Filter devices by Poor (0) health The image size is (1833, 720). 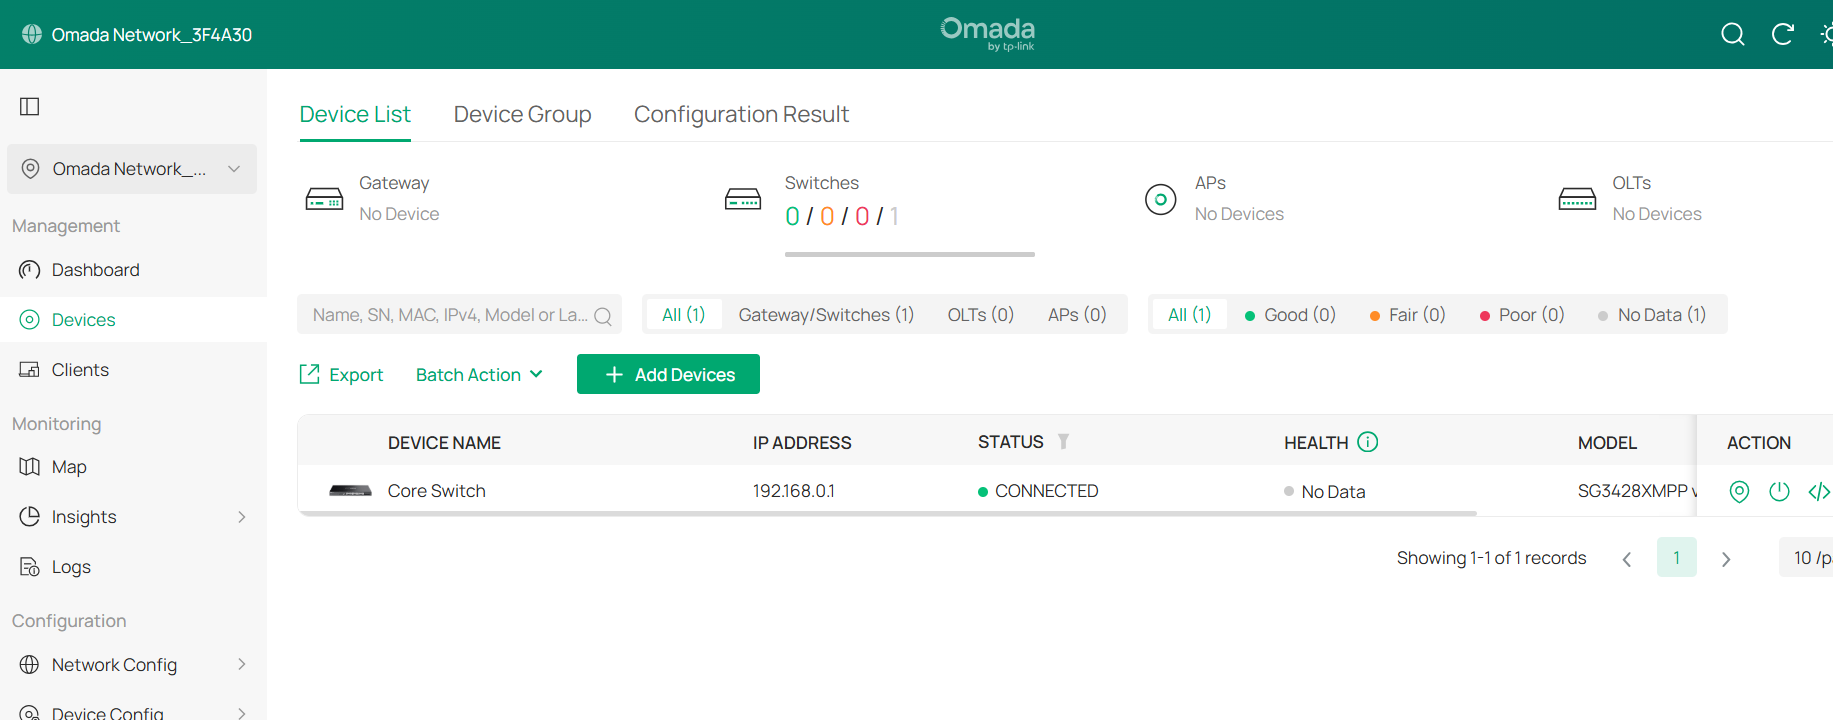[1522, 315]
